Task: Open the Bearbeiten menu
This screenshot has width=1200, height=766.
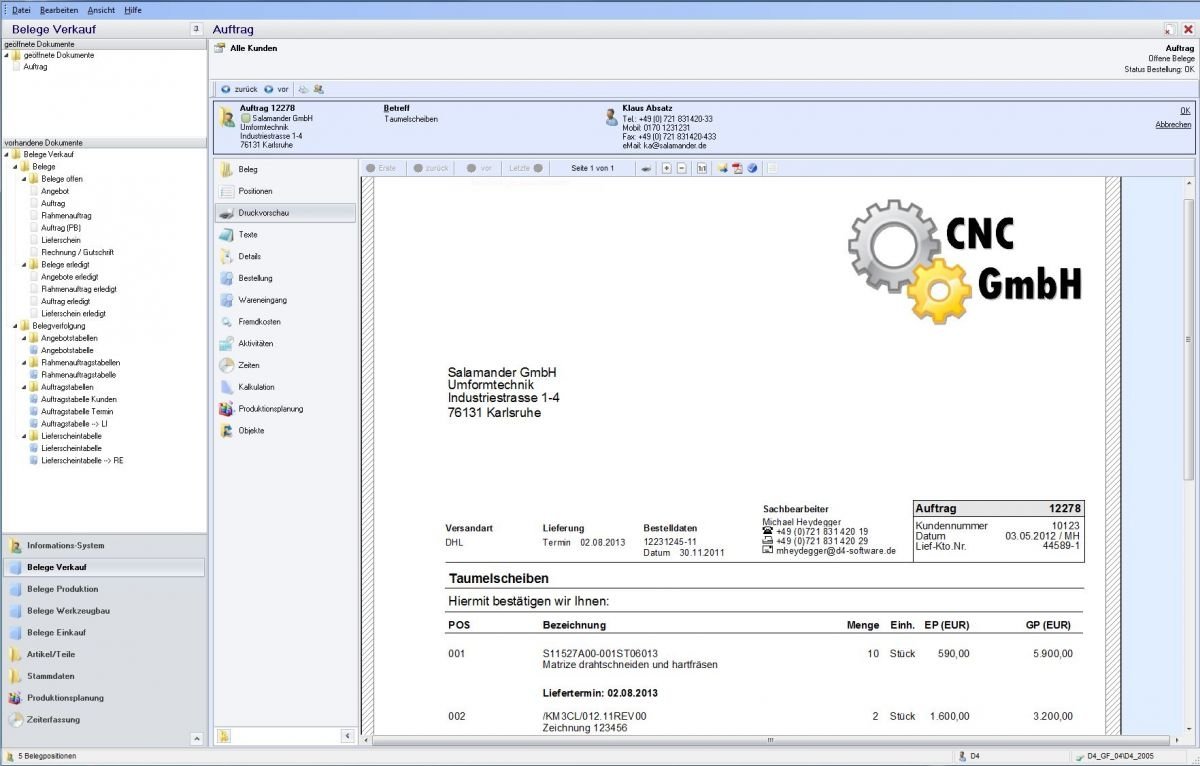Action: tap(59, 10)
